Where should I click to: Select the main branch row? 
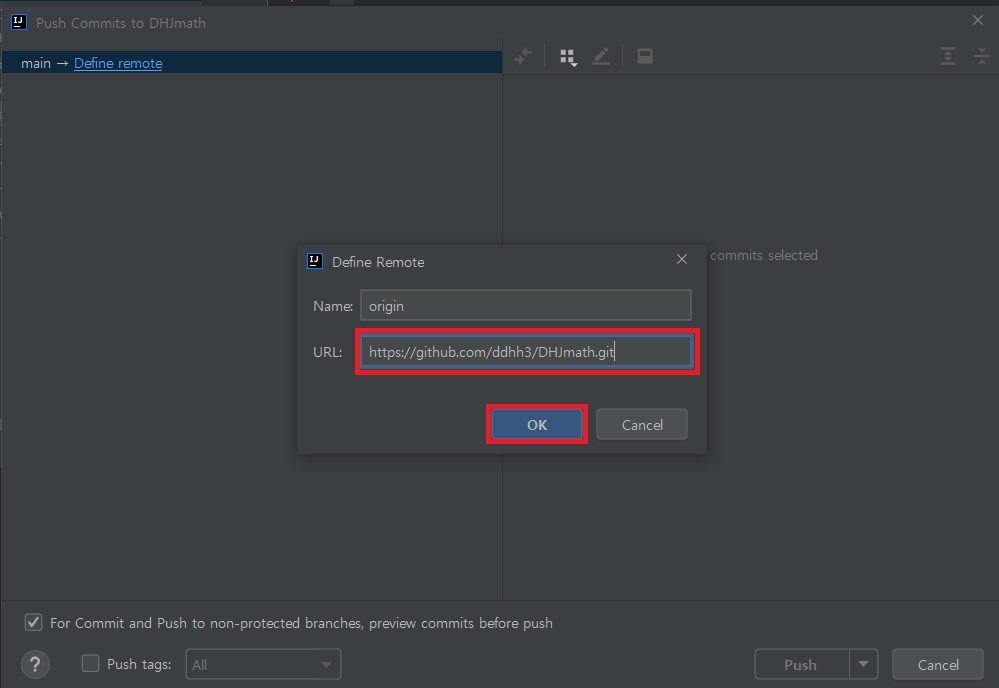252,62
